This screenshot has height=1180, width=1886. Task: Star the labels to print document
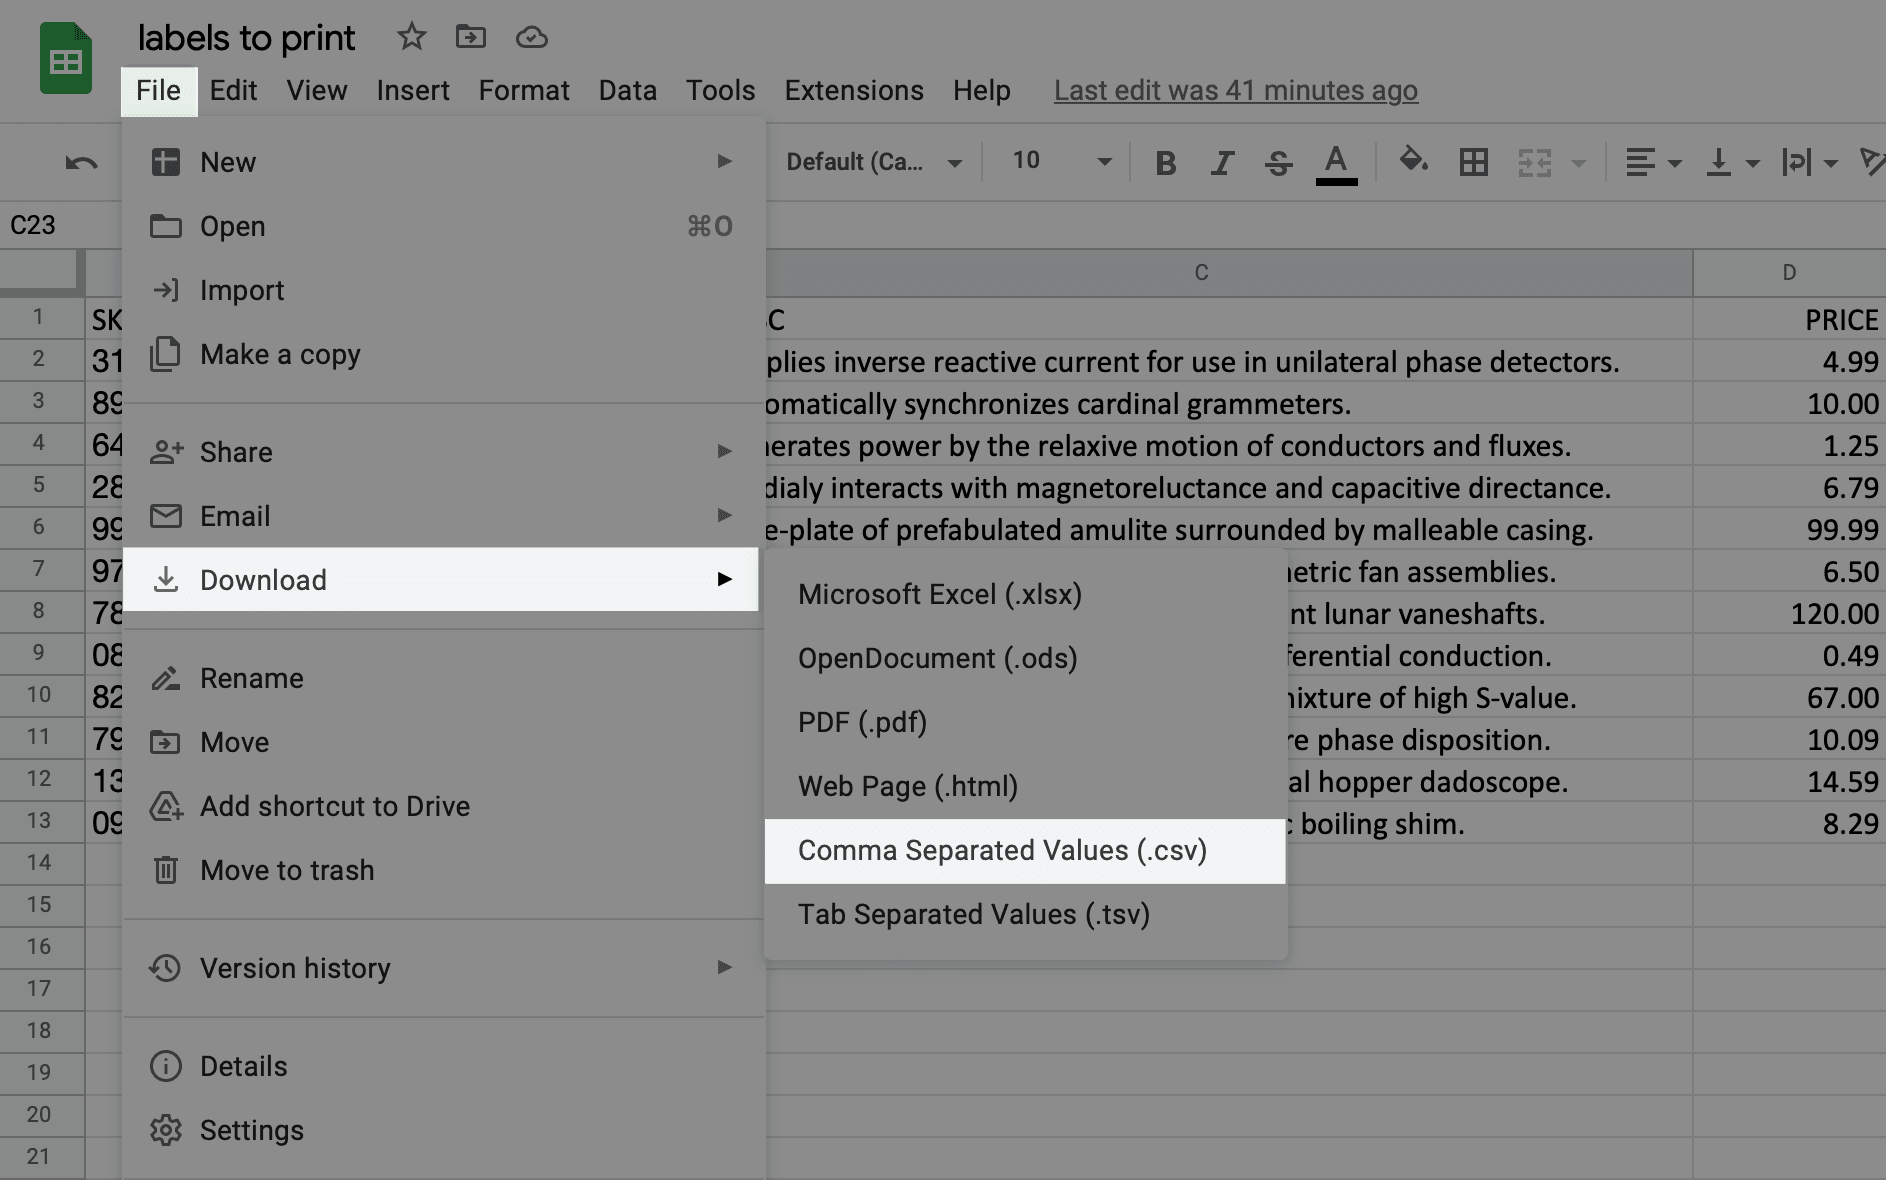(x=411, y=38)
